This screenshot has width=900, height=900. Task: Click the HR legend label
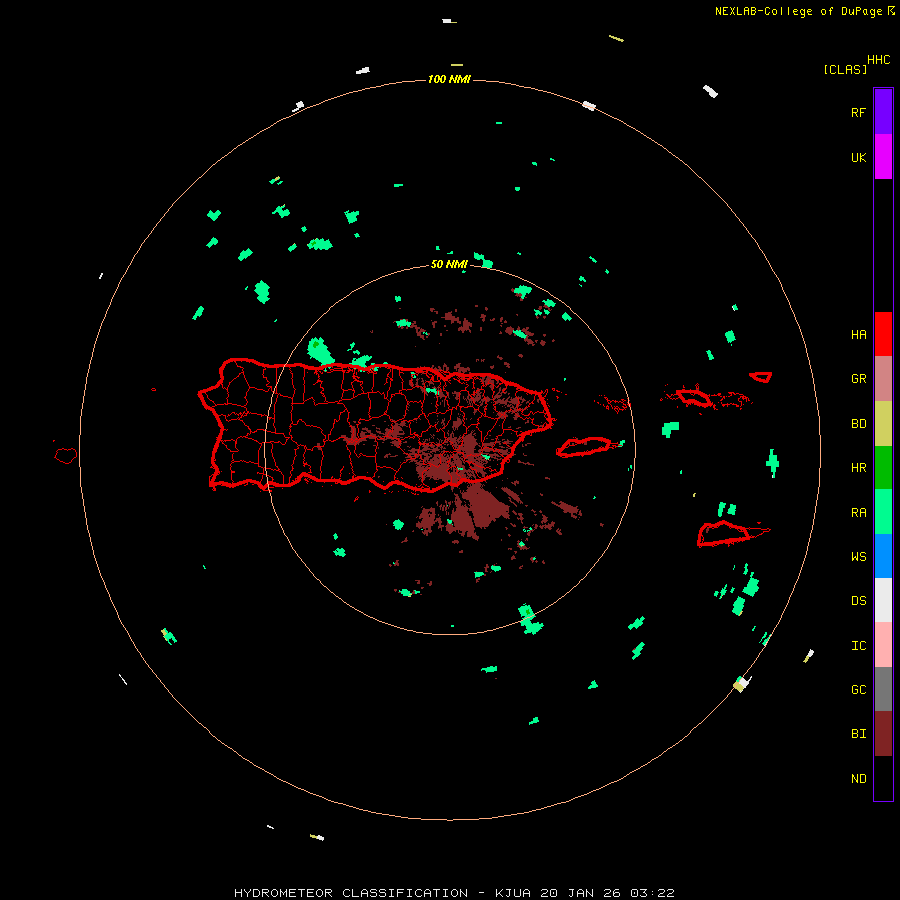tap(858, 468)
